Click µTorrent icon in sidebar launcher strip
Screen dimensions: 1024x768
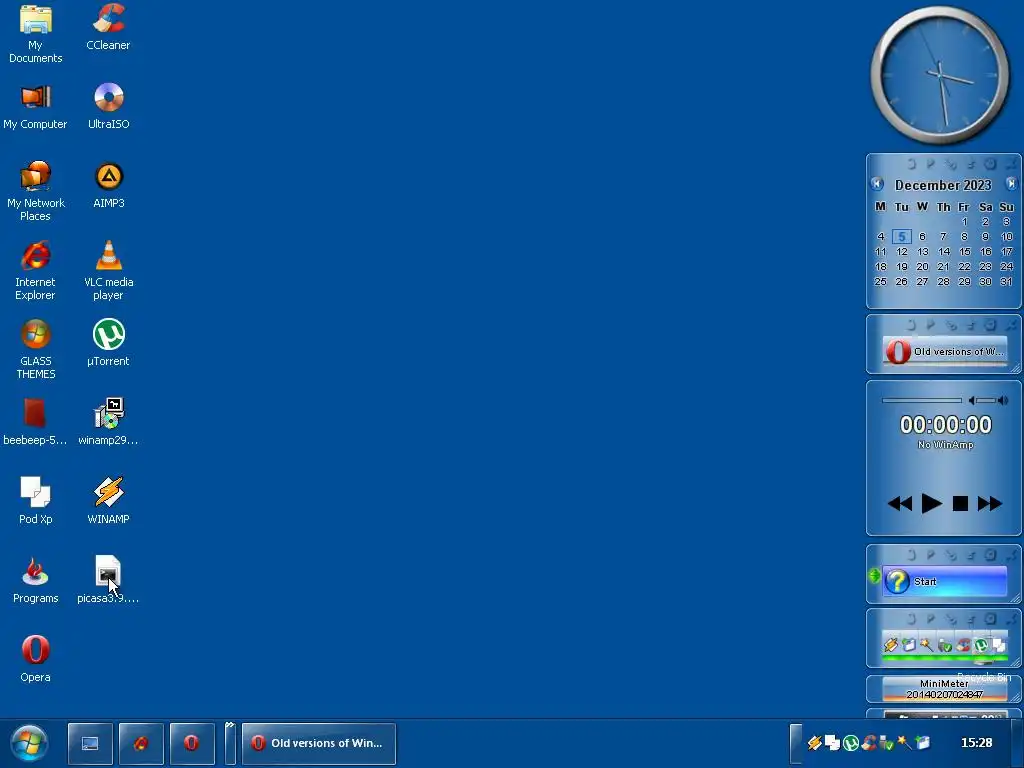981,645
